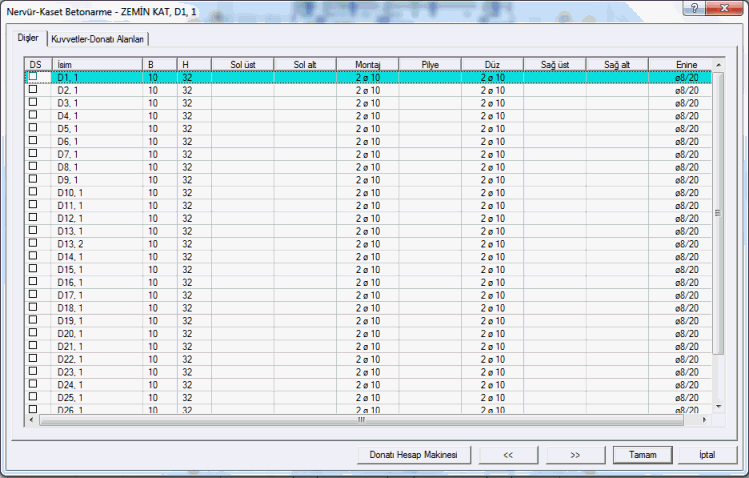The width and height of the screenshot is (749, 478).
Task: Open the help question mark button
Action: tap(694, 8)
